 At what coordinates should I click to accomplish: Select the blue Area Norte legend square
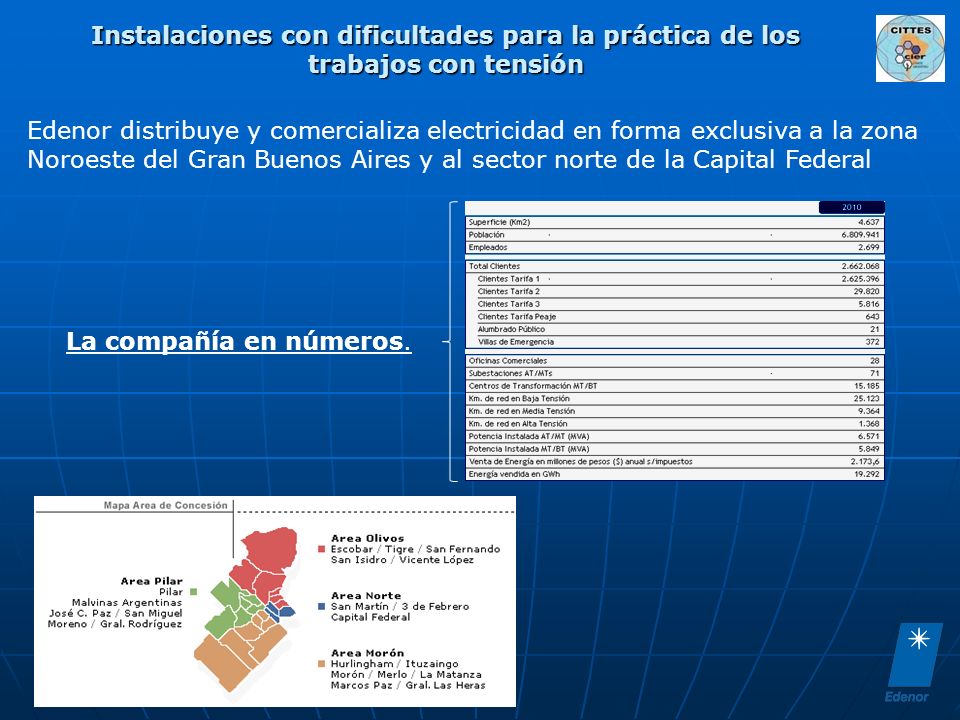click(x=321, y=607)
